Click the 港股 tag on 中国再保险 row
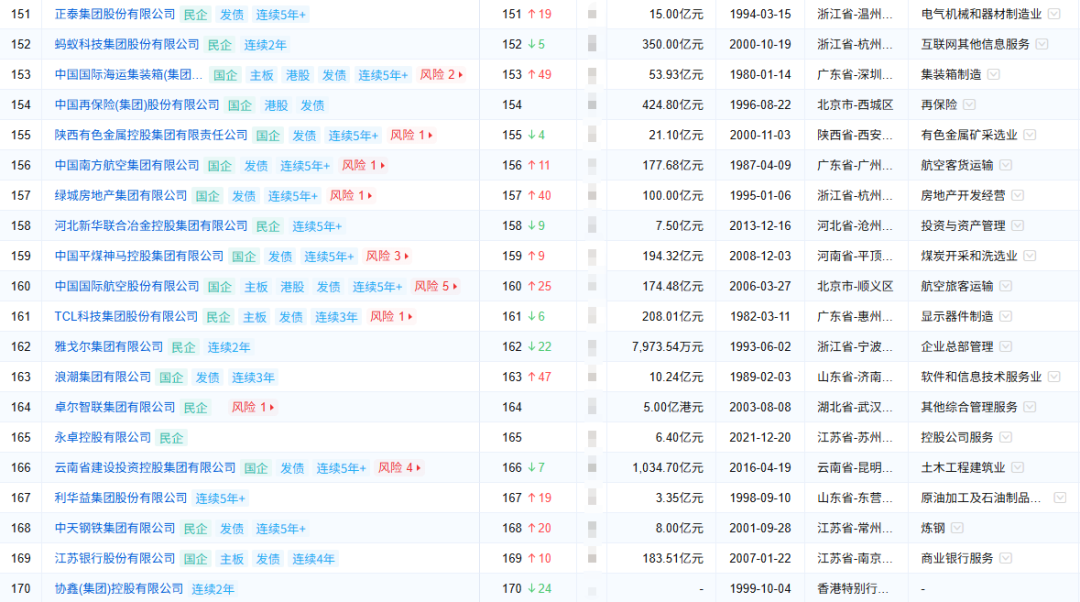This screenshot has height=602, width=1080. click(276, 105)
